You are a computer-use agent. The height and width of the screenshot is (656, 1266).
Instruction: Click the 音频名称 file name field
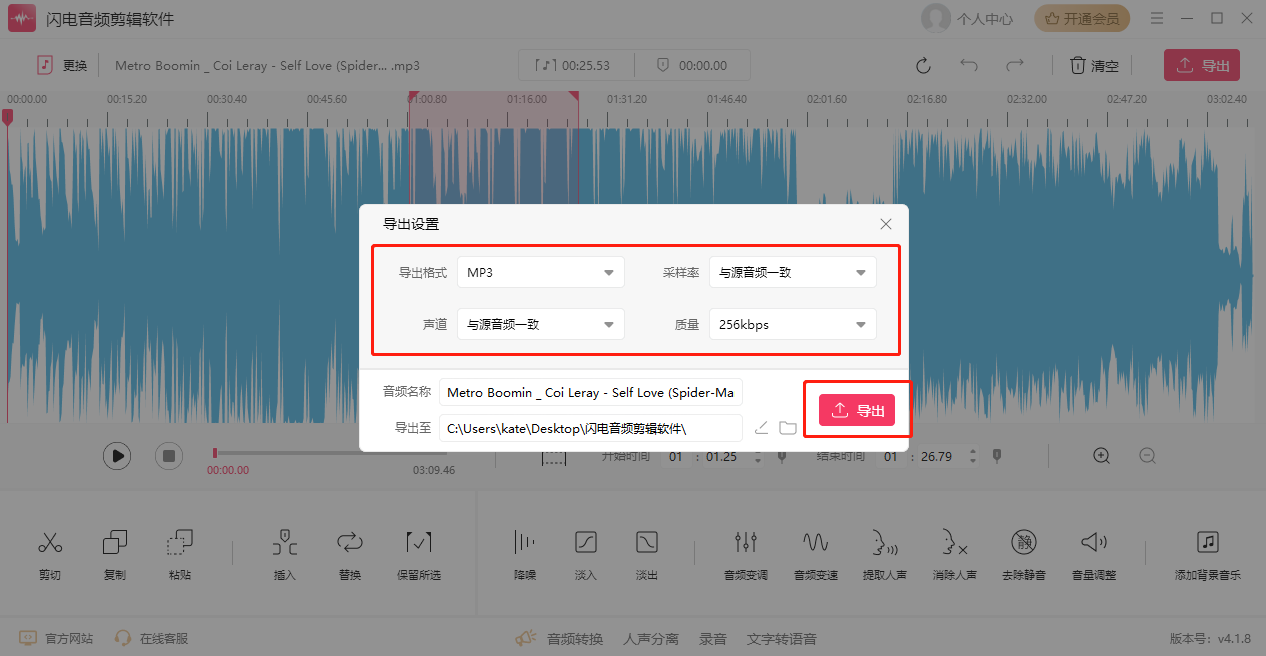pyautogui.click(x=591, y=392)
